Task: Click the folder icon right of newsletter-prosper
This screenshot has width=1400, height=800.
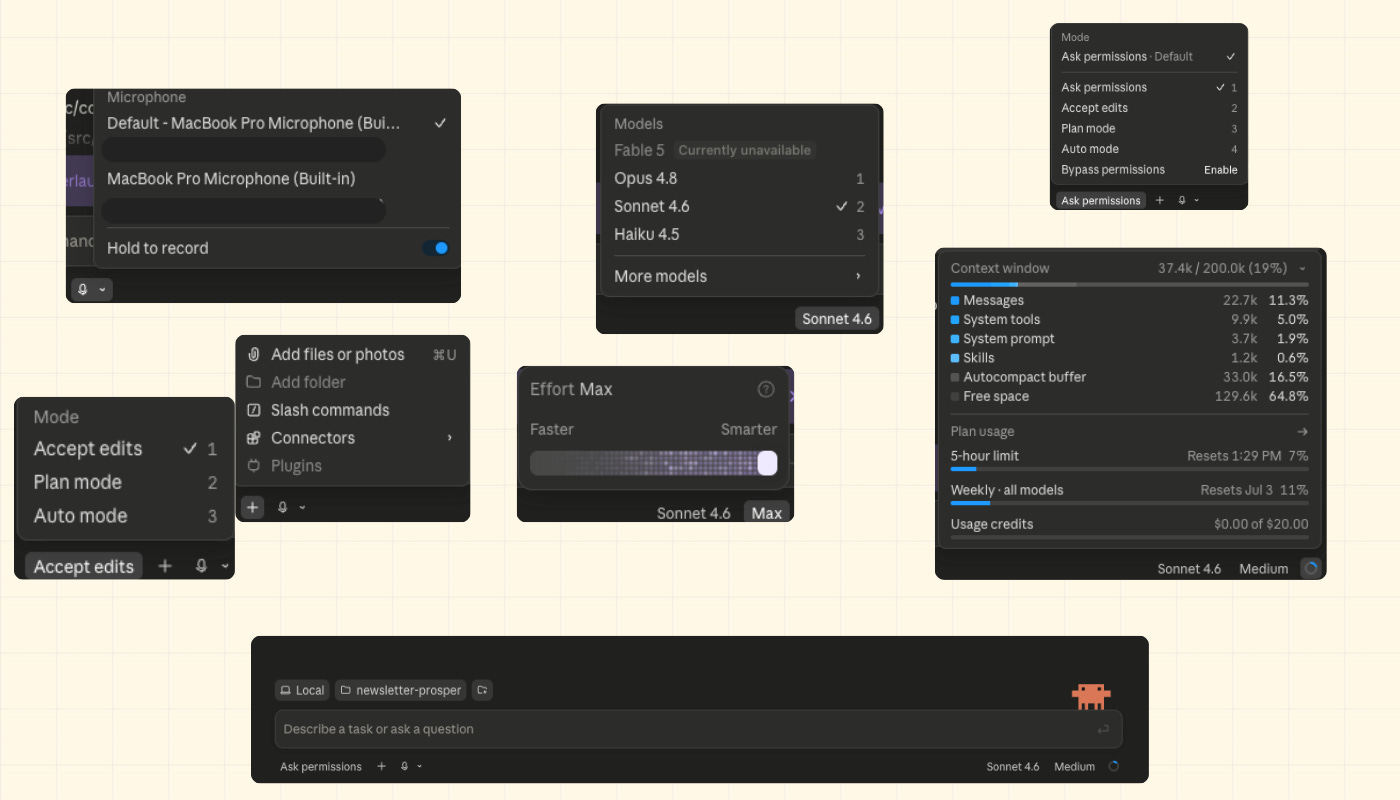Action: click(482, 690)
